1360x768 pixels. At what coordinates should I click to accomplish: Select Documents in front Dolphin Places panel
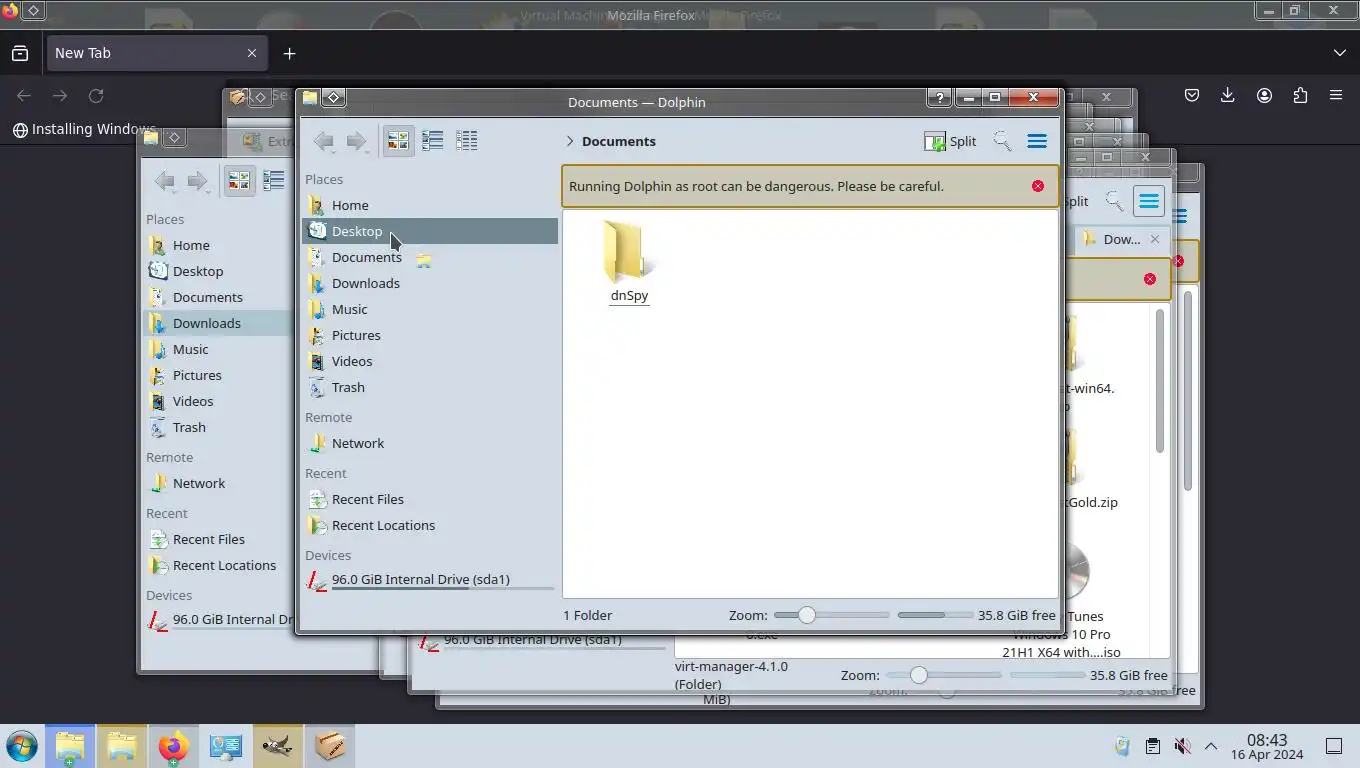click(x=430, y=257)
